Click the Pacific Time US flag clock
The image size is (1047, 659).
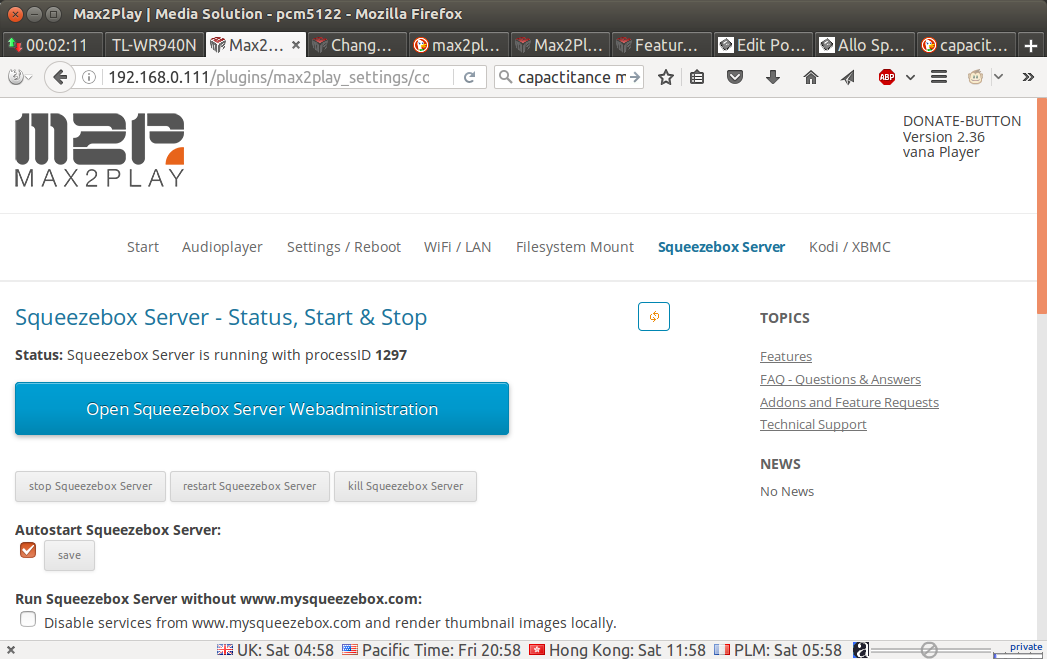(431, 650)
